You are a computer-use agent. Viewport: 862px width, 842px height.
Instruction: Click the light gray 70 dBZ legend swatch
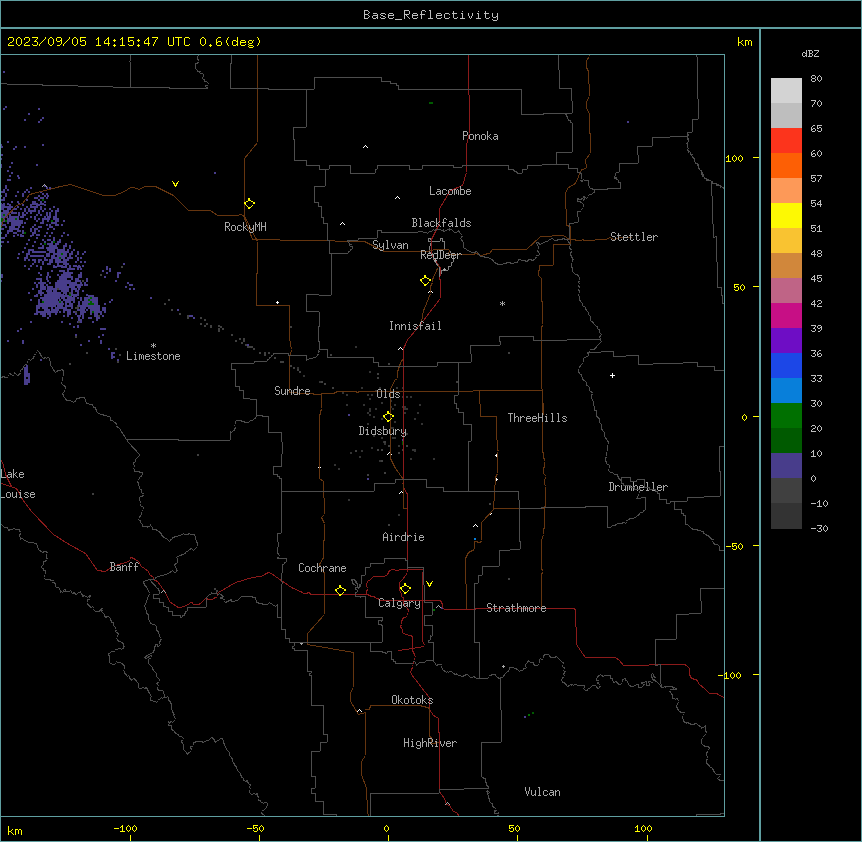tap(786, 91)
